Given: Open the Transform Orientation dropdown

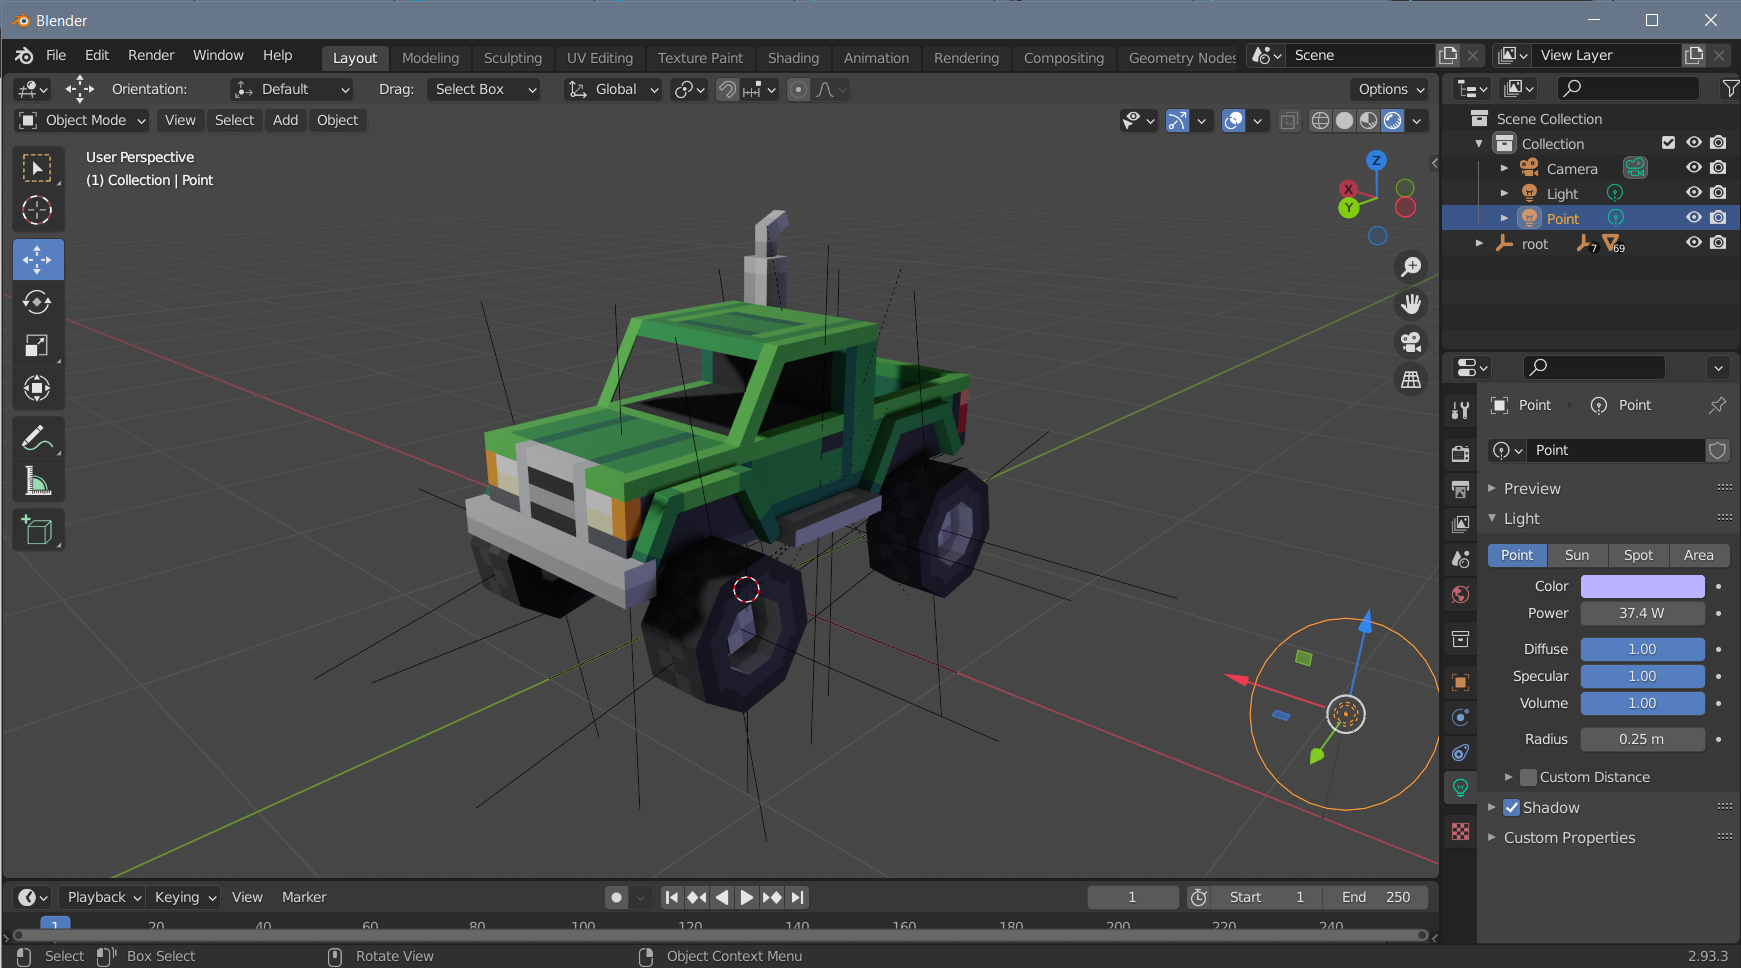Looking at the screenshot, I should [612, 89].
